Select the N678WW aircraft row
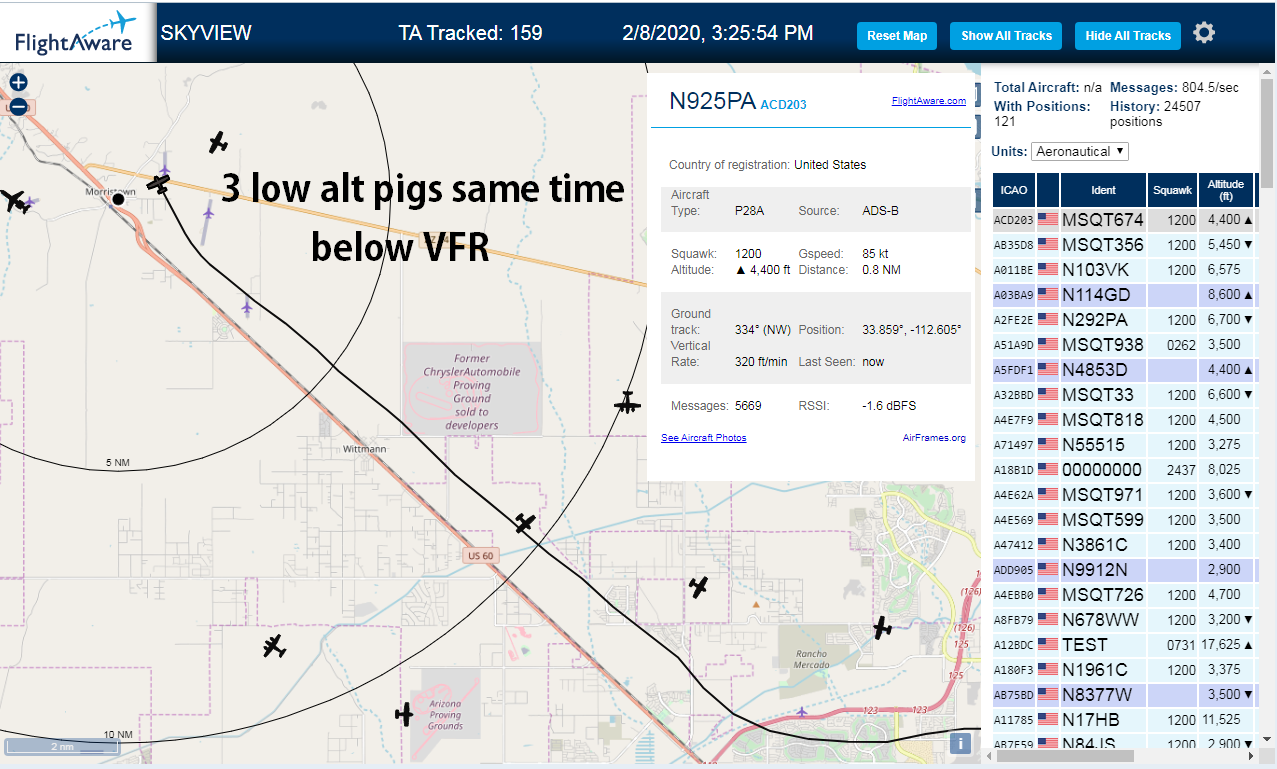1277x769 pixels. pyautogui.click(x=1124, y=619)
